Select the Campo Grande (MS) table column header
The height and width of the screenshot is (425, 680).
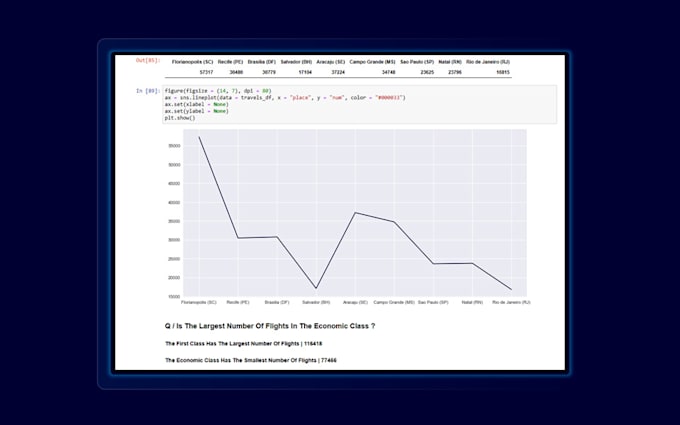373,62
